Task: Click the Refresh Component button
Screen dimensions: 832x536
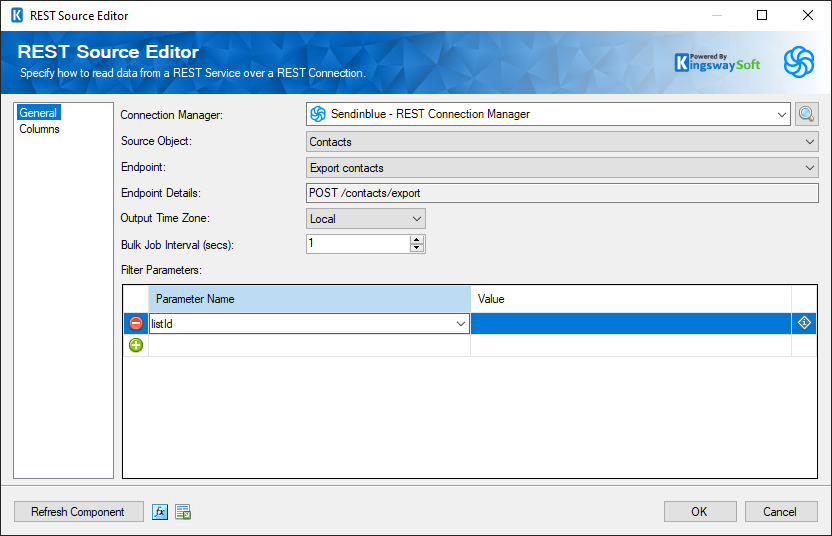Action: [x=79, y=512]
